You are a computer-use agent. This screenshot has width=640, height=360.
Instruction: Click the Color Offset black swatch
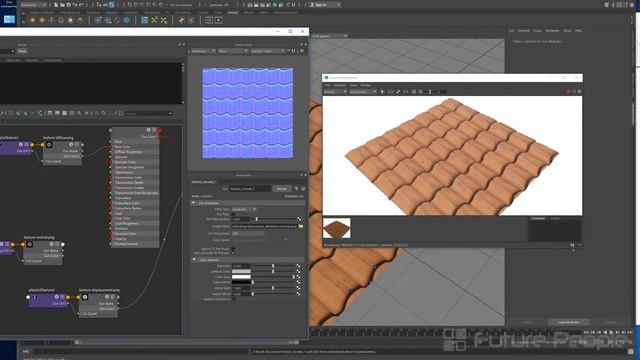[241, 282]
